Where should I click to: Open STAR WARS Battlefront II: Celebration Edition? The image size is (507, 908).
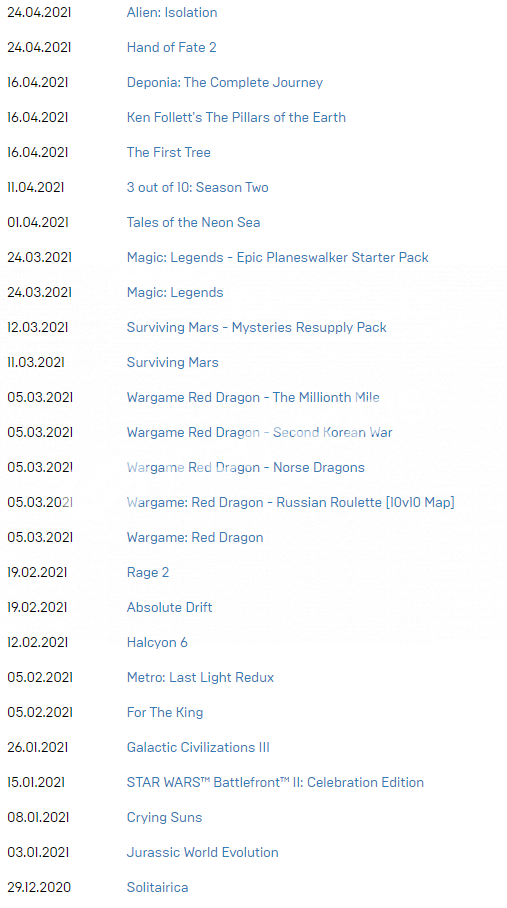click(275, 782)
